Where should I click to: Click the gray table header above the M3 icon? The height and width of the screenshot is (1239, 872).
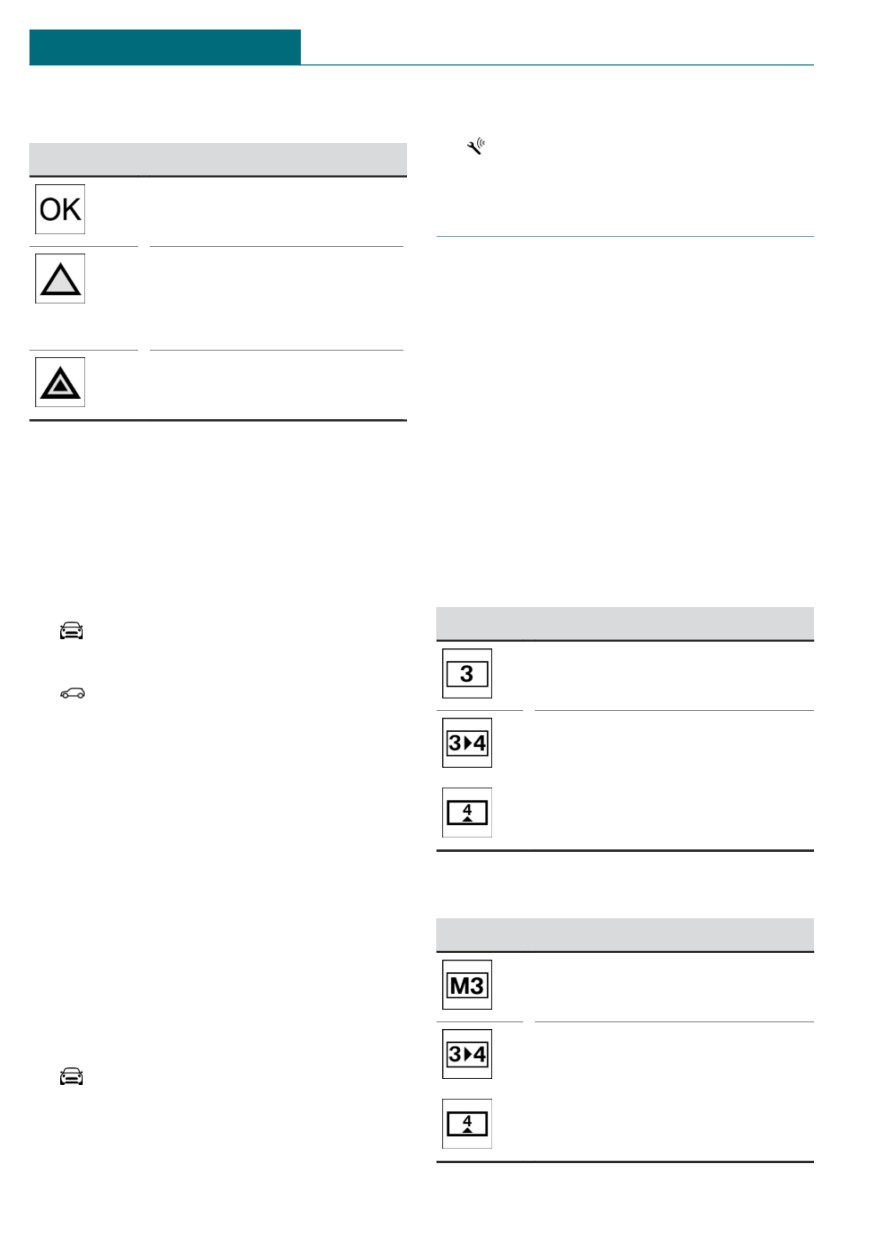[625, 935]
